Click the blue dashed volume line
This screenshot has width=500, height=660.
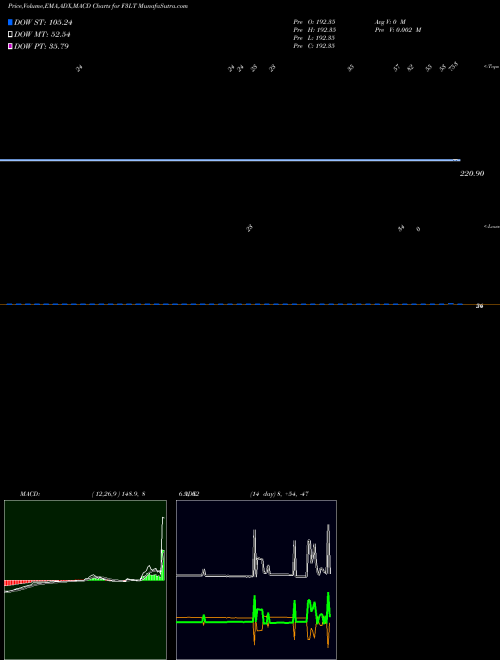pos(234,304)
